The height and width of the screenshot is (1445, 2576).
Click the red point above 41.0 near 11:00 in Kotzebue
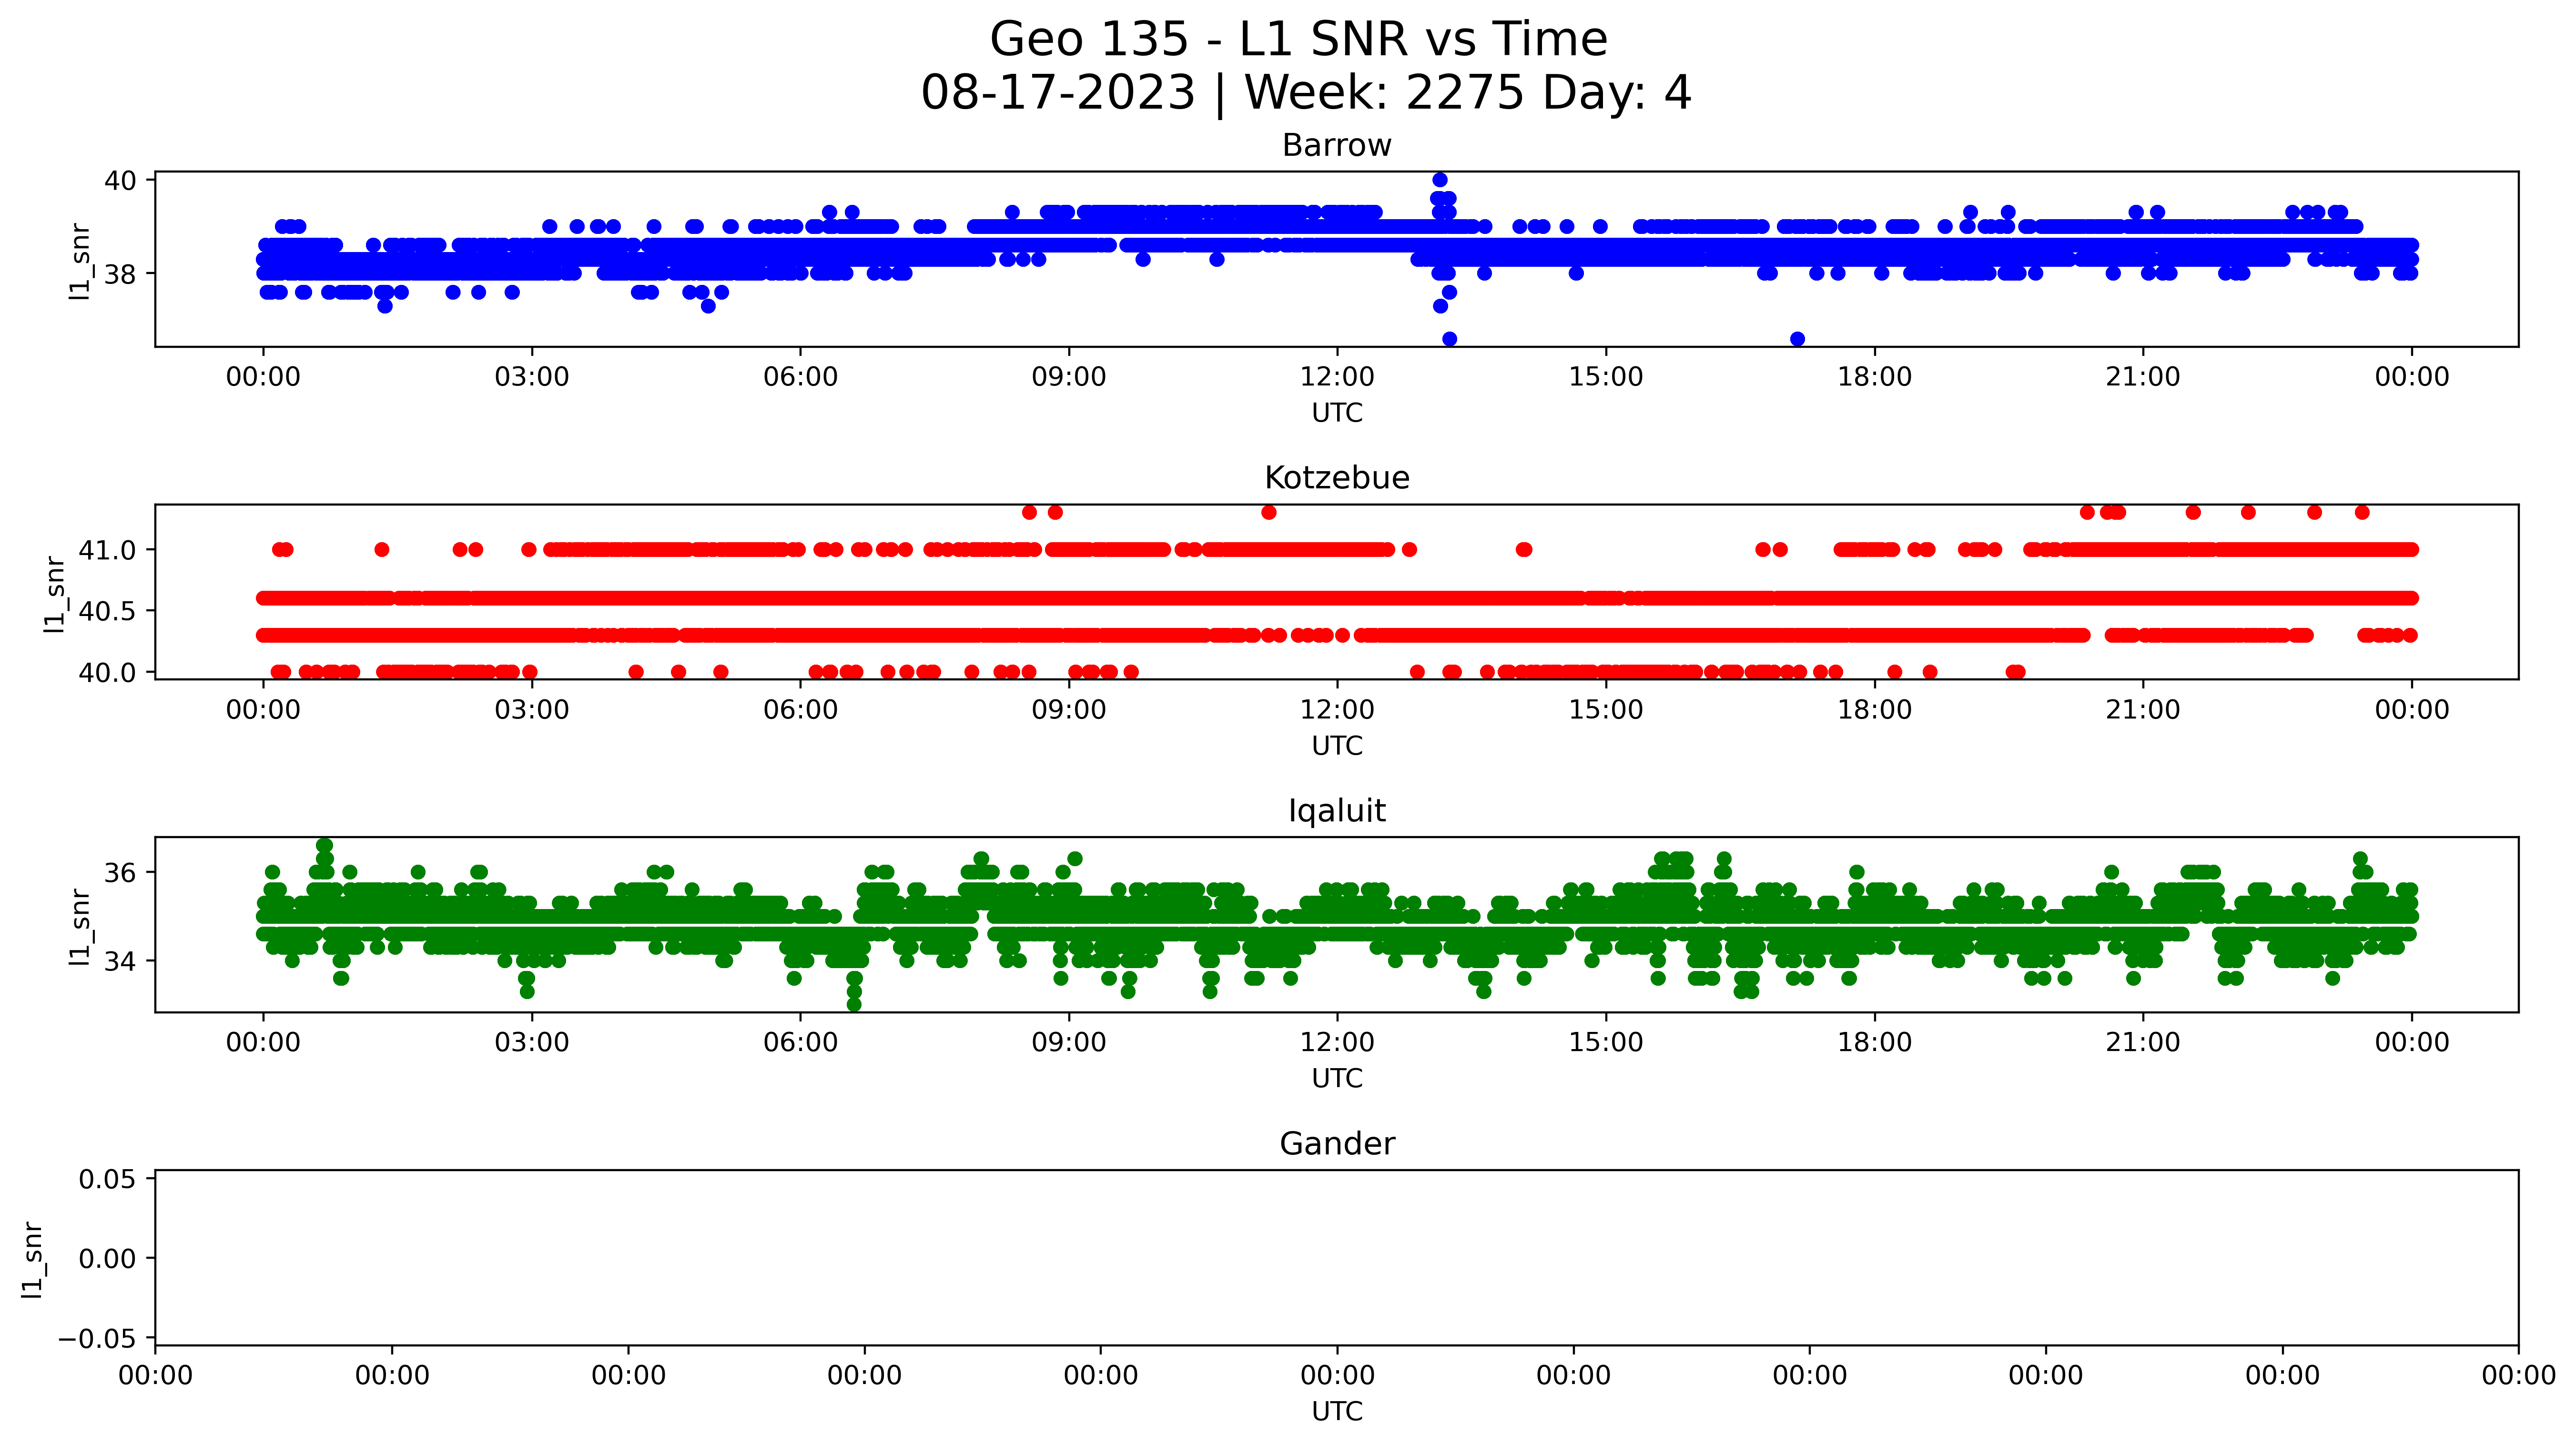point(1269,513)
